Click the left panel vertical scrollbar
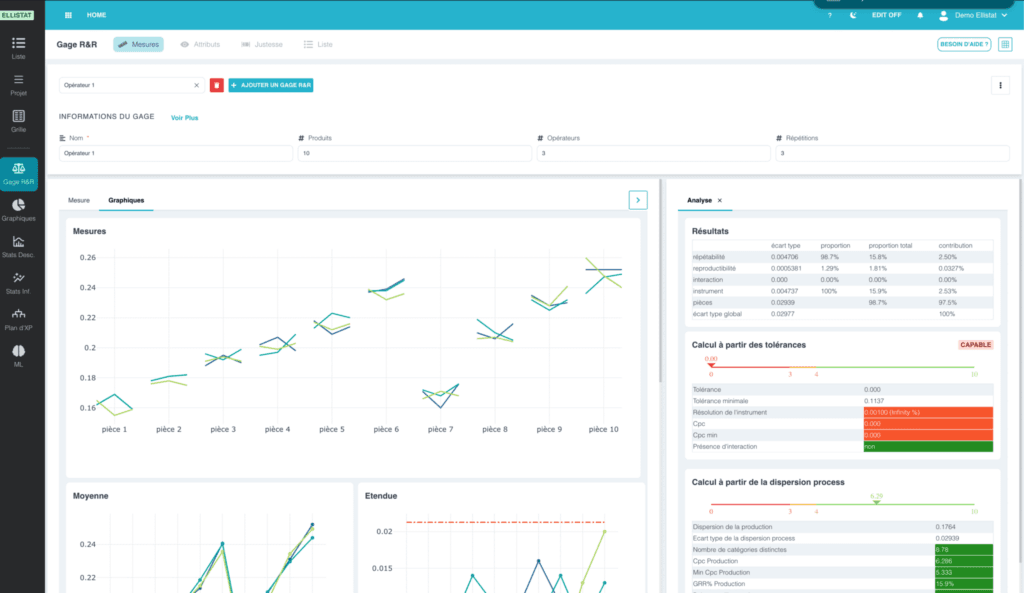Screen dimensions: 1024x593 (x=660, y=281)
